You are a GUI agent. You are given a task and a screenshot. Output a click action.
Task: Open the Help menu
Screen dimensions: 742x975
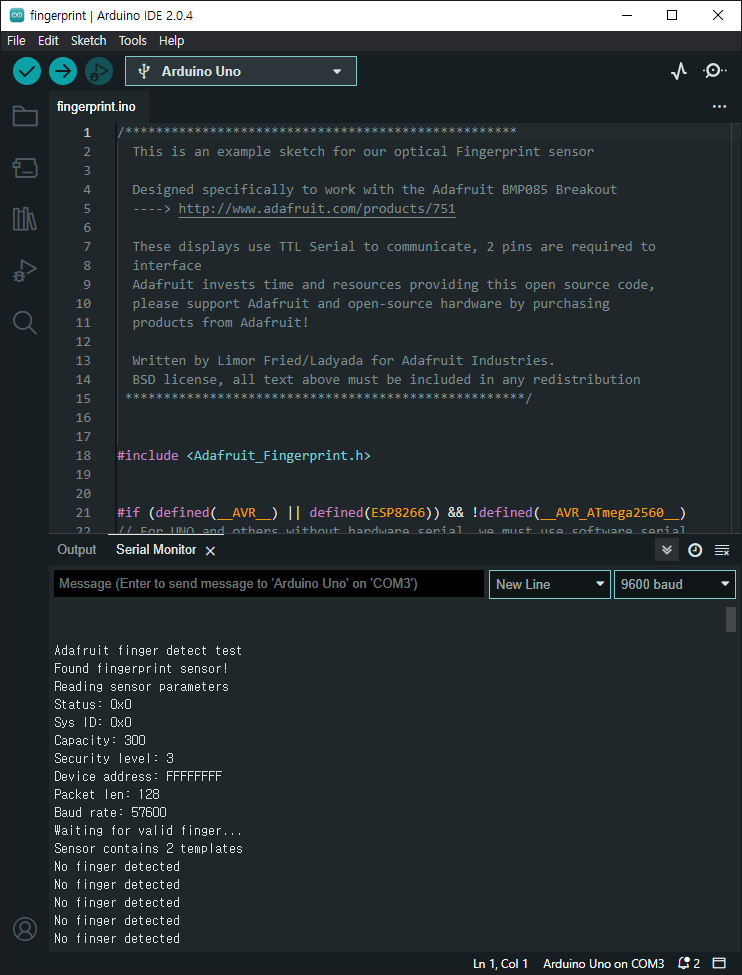(x=171, y=40)
